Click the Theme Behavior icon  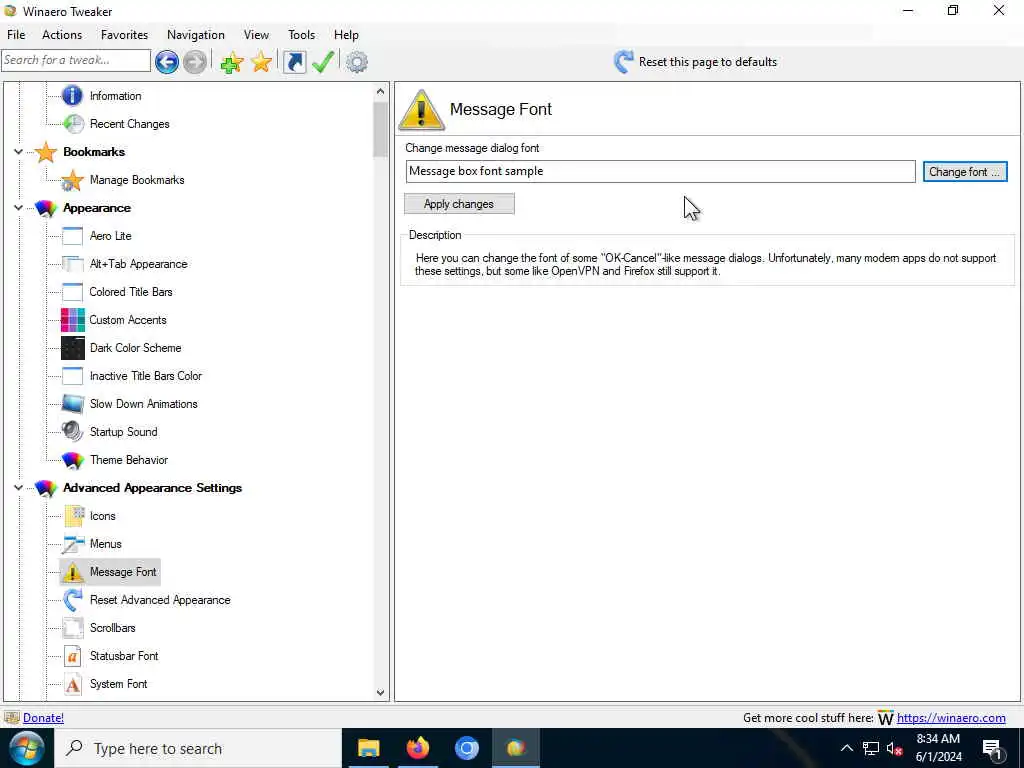coord(72,460)
